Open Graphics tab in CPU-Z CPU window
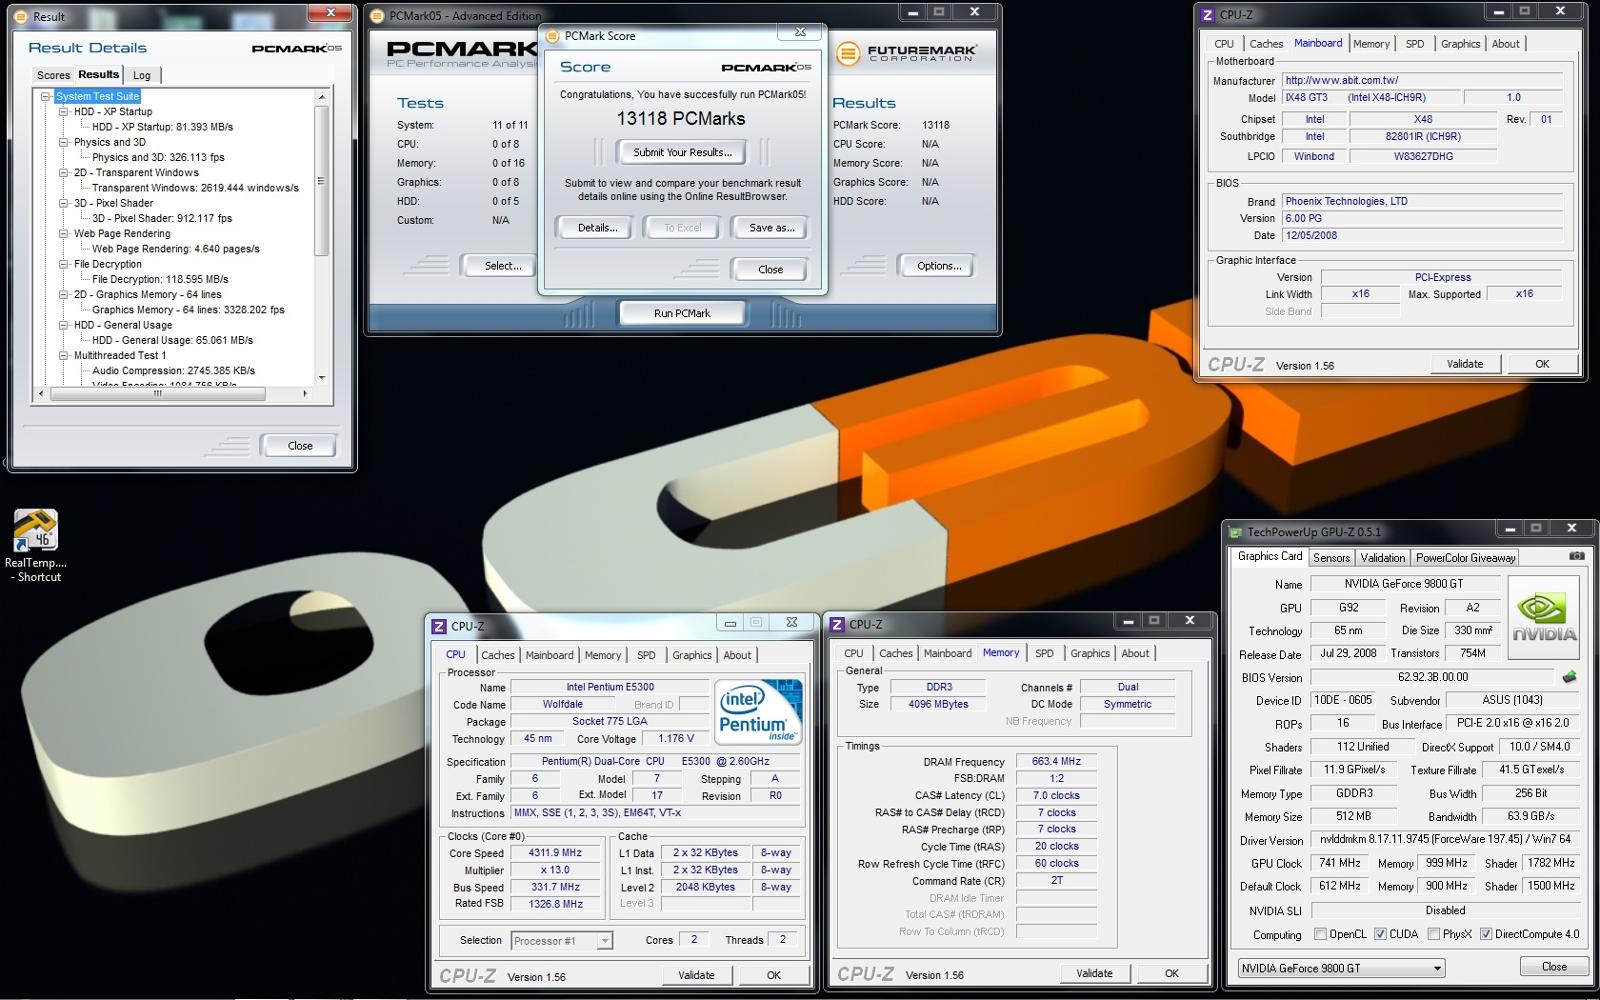1600x1000 pixels. tap(692, 655)
